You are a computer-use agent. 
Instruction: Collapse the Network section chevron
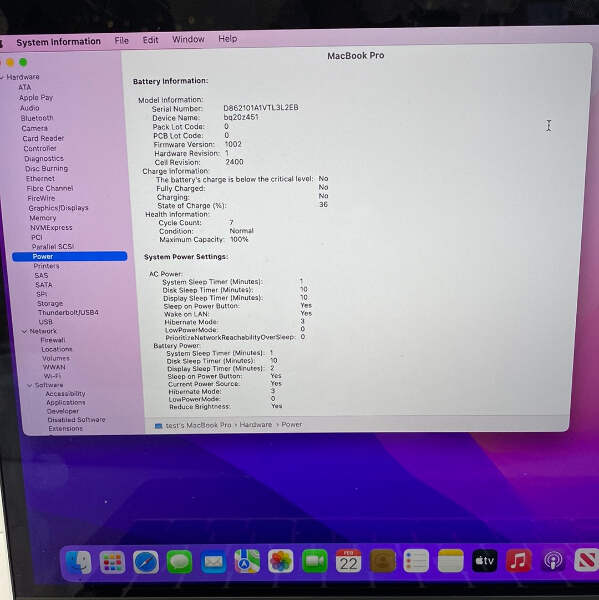click(24, 331)
